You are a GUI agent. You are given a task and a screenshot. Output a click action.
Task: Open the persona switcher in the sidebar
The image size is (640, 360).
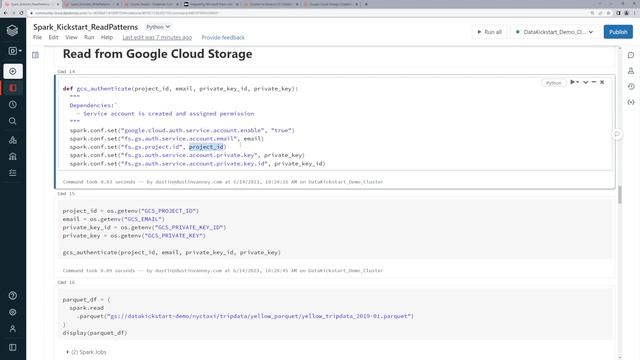coord(15,51)
